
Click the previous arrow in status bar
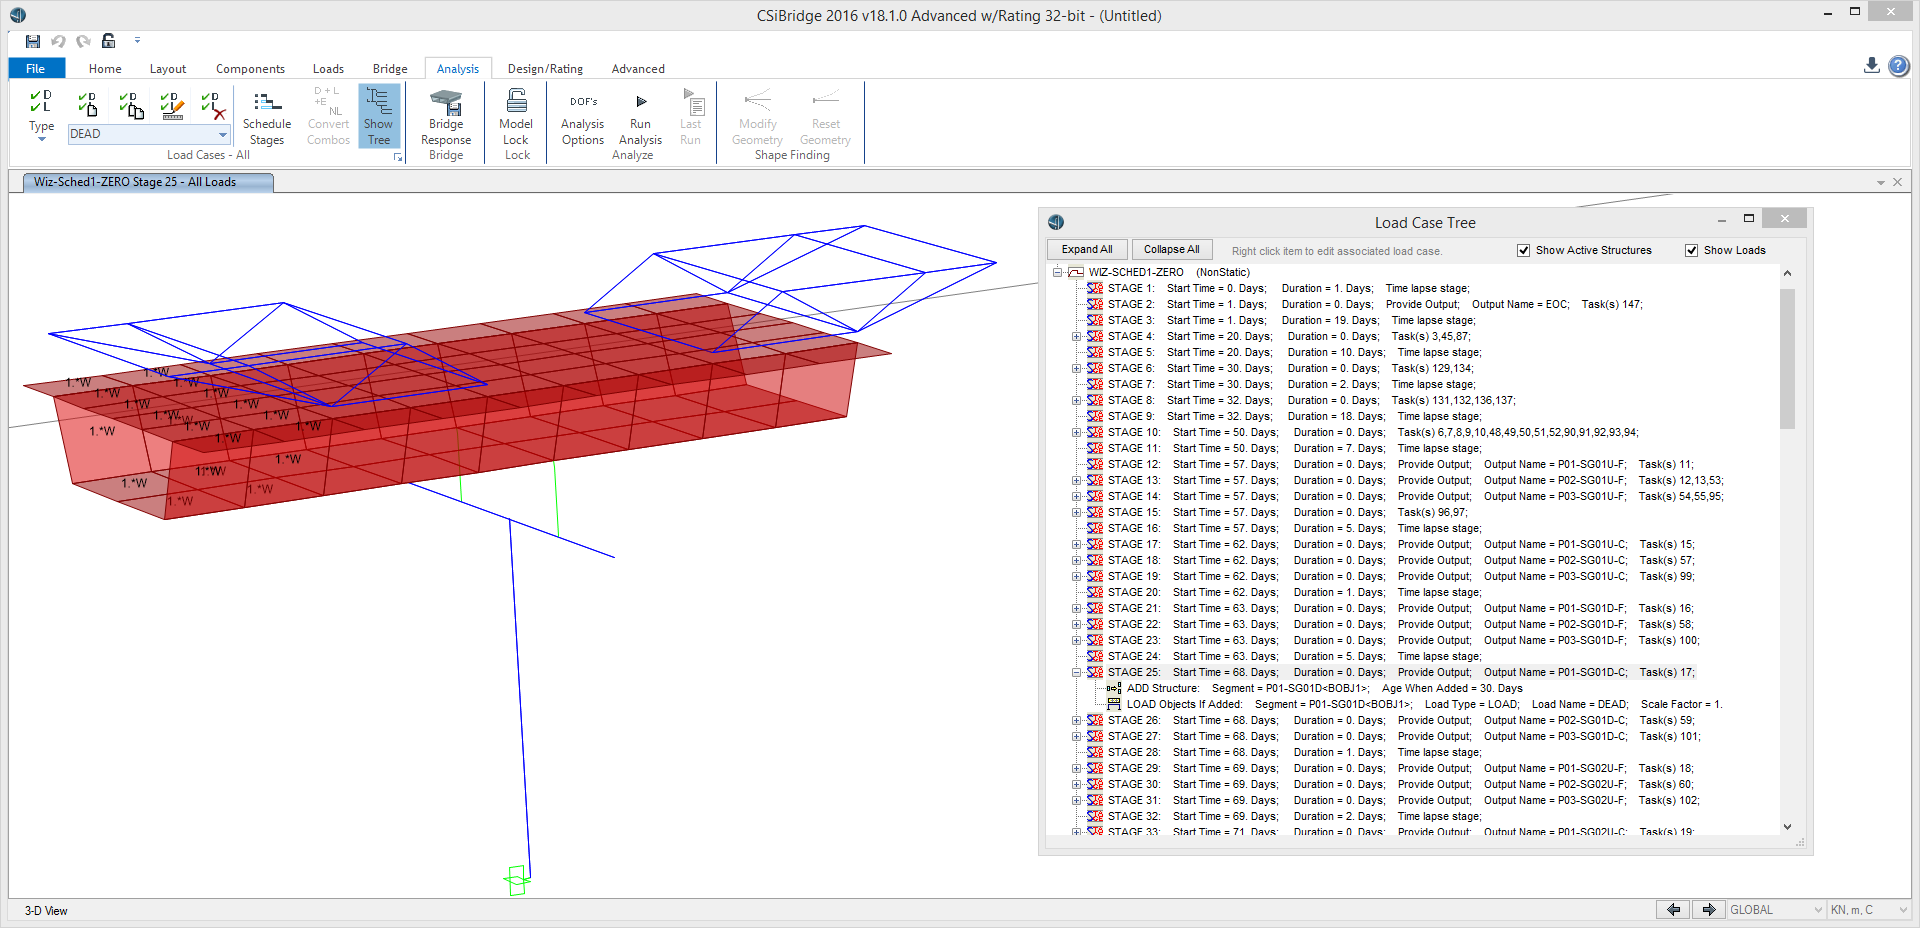pos(1673,910)
